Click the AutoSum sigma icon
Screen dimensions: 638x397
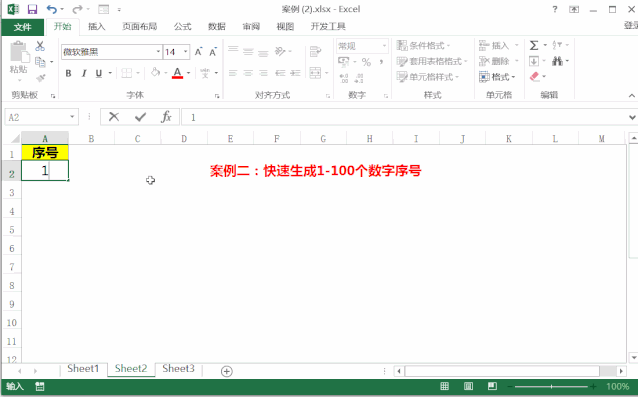534,45
